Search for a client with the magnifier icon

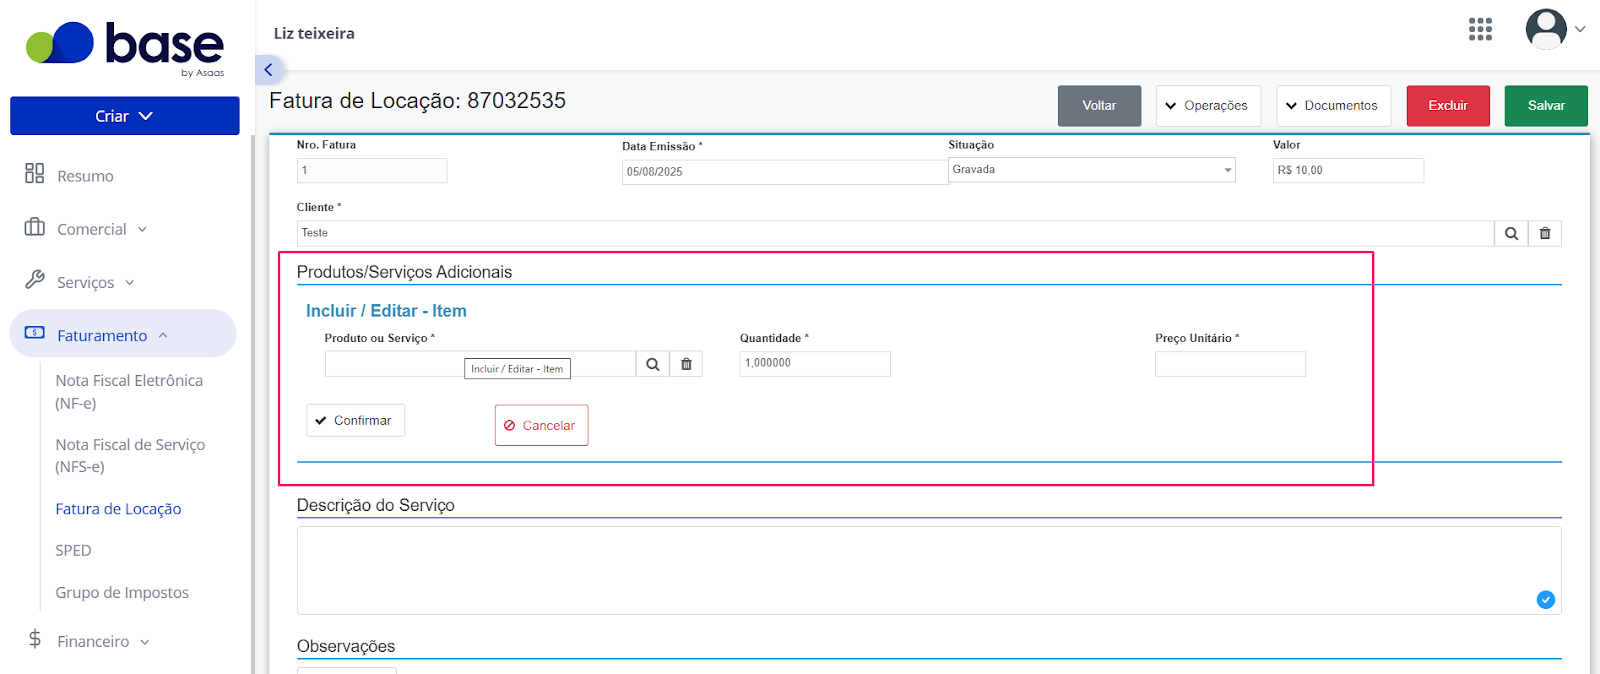[x=1511, y=233]
